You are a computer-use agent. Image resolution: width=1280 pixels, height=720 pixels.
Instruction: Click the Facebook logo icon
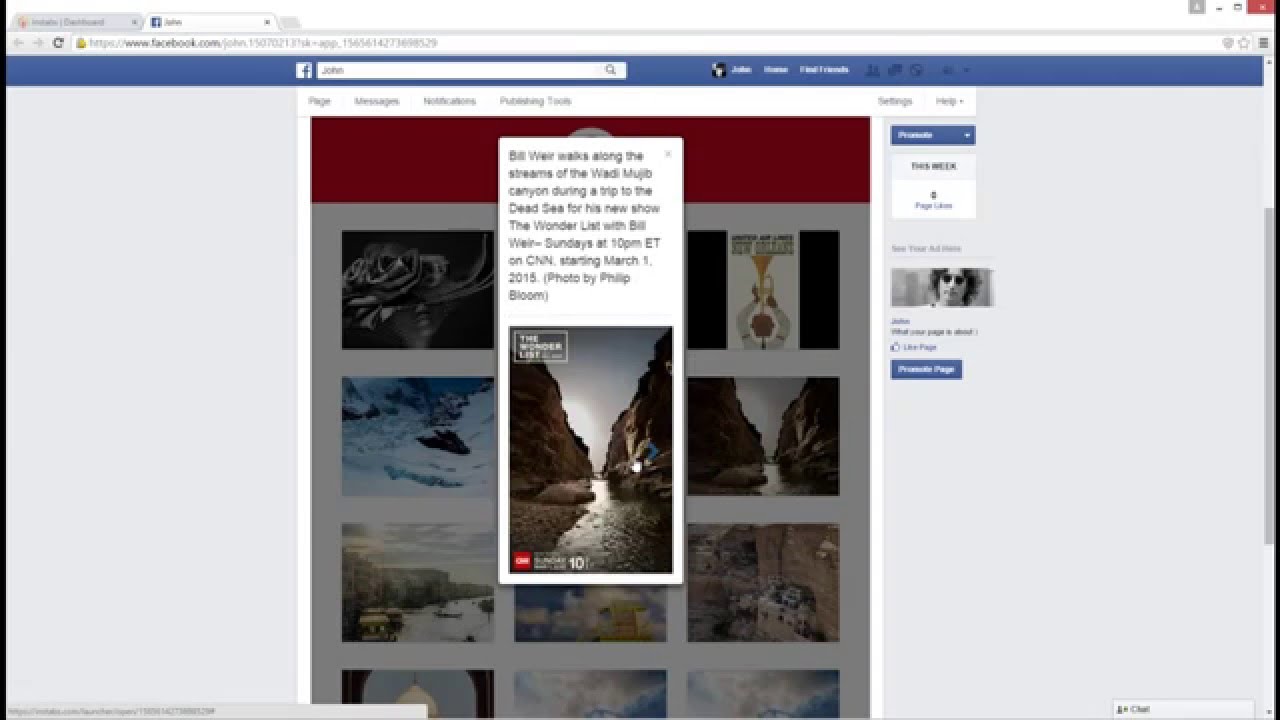click(x=304, y=70)
